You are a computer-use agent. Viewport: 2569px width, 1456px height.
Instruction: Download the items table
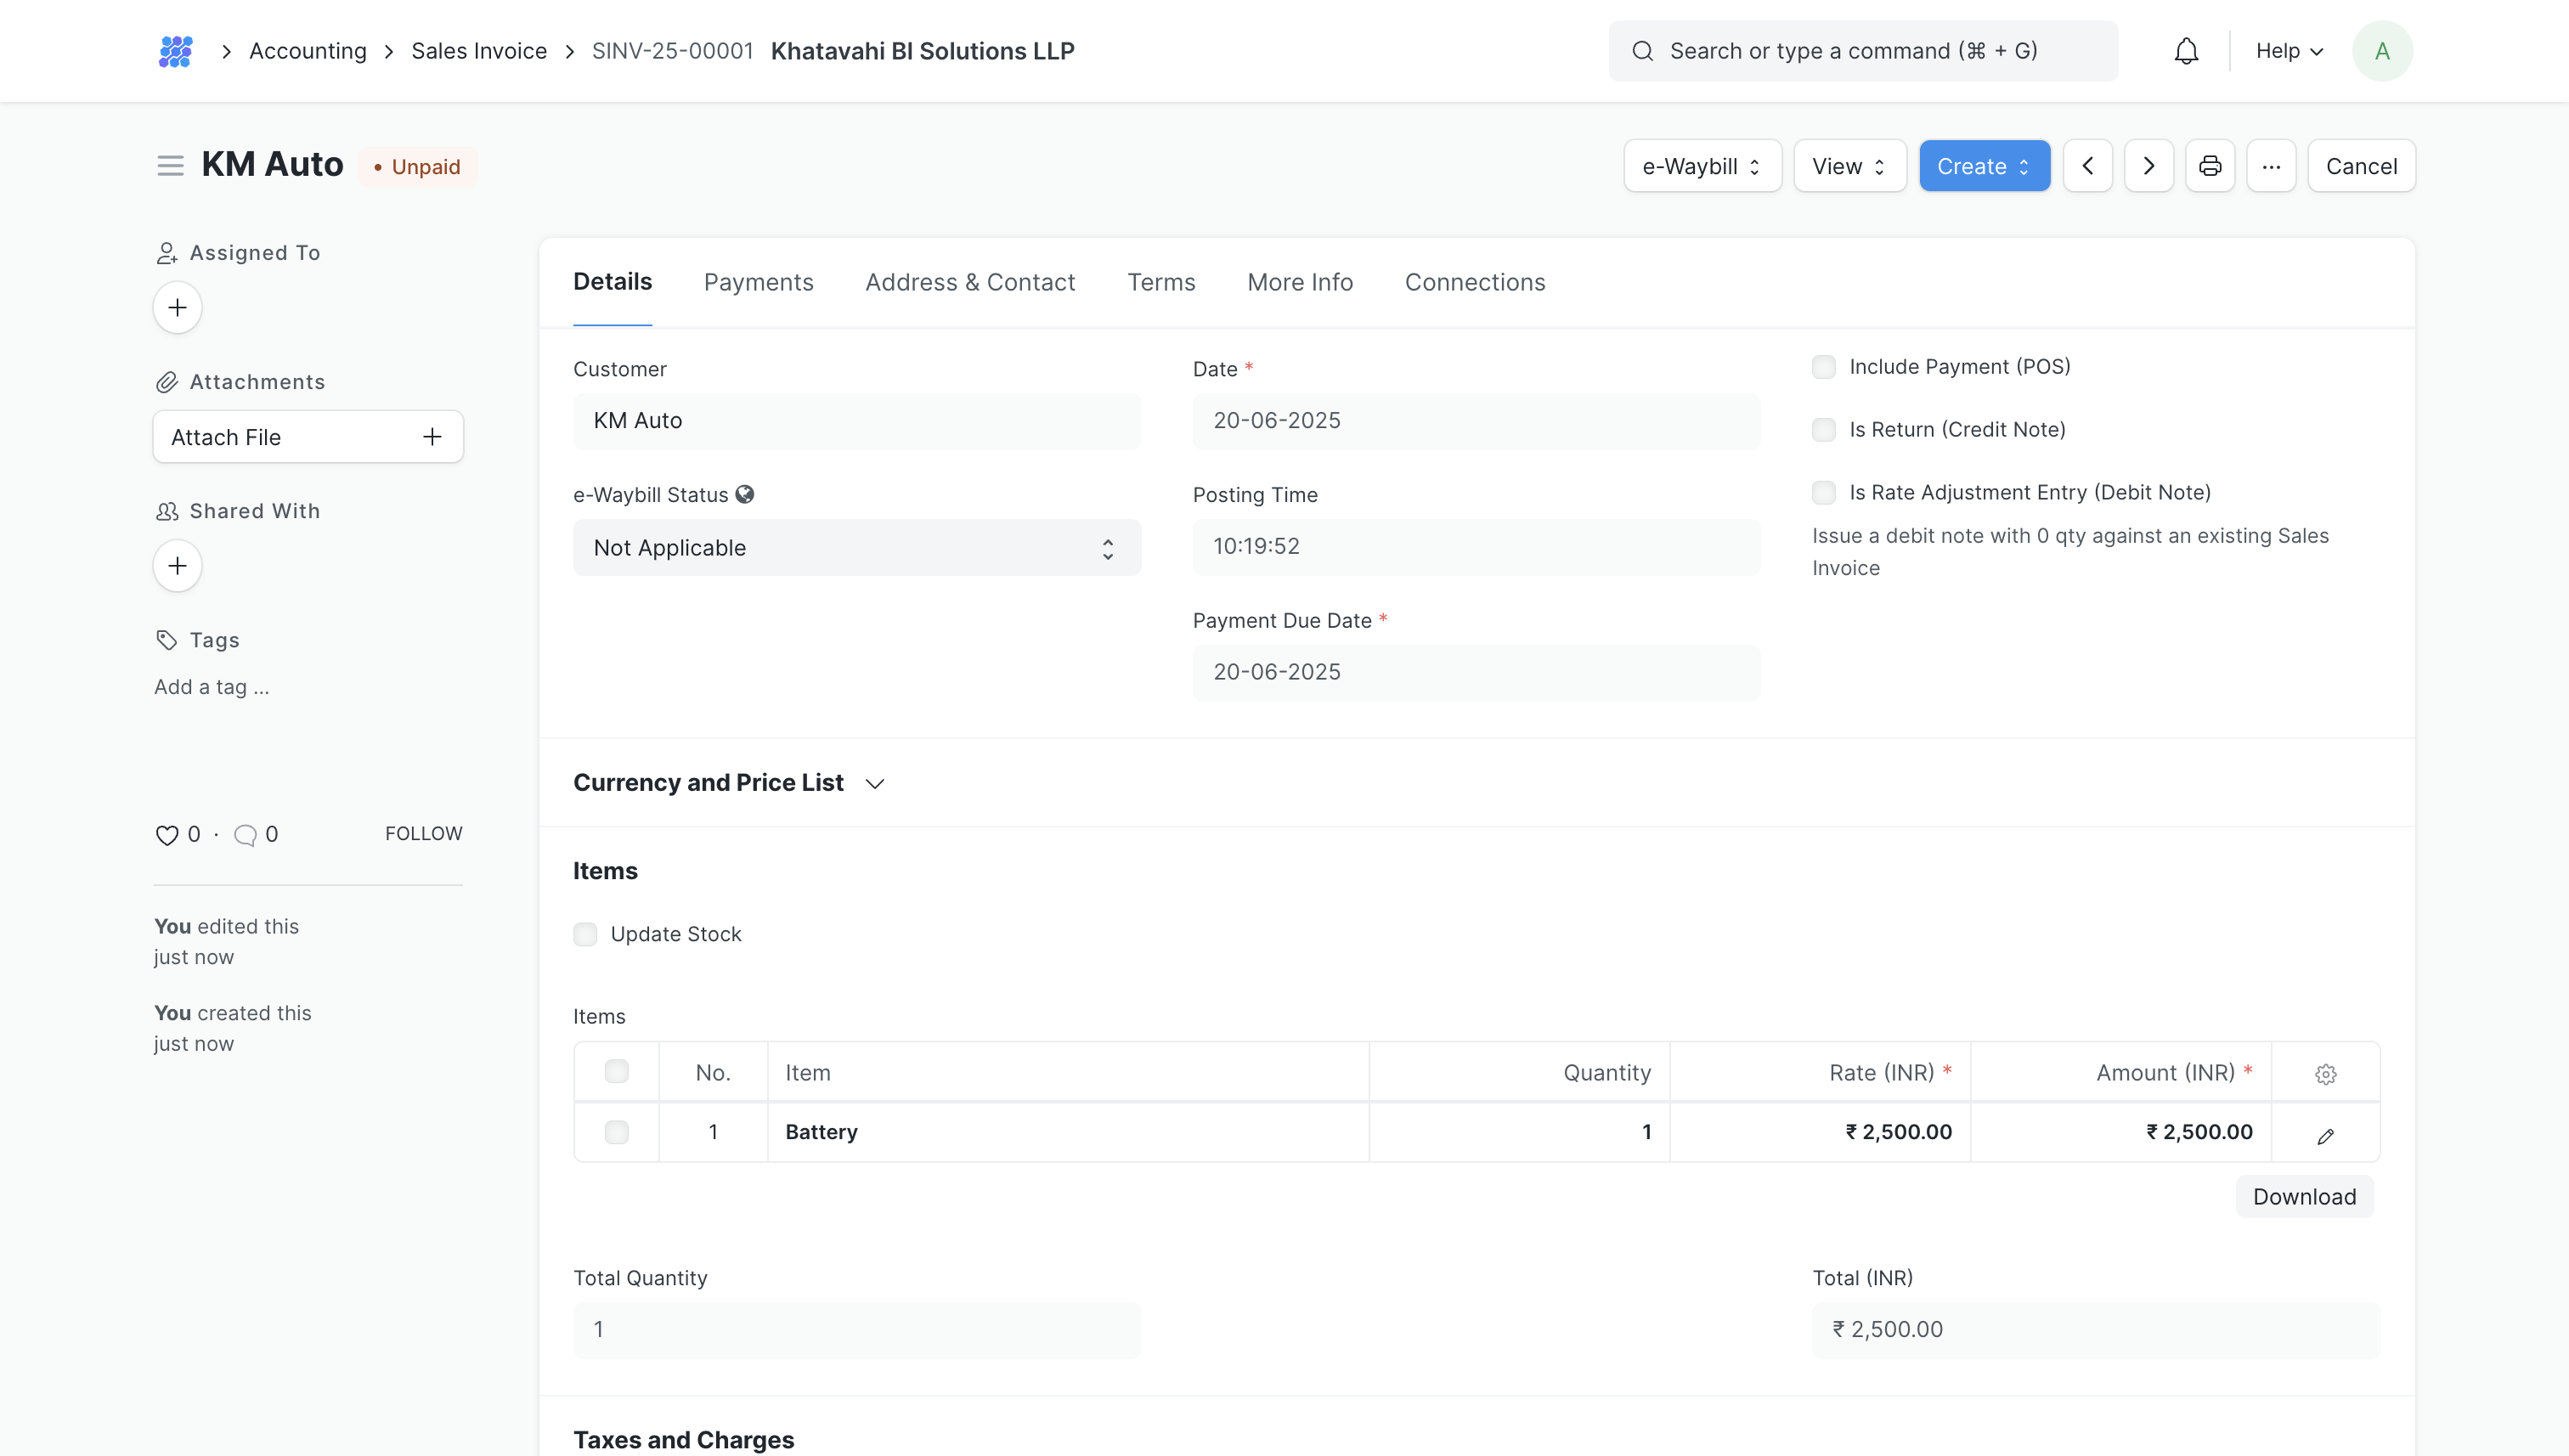tap(2304, 1197)
